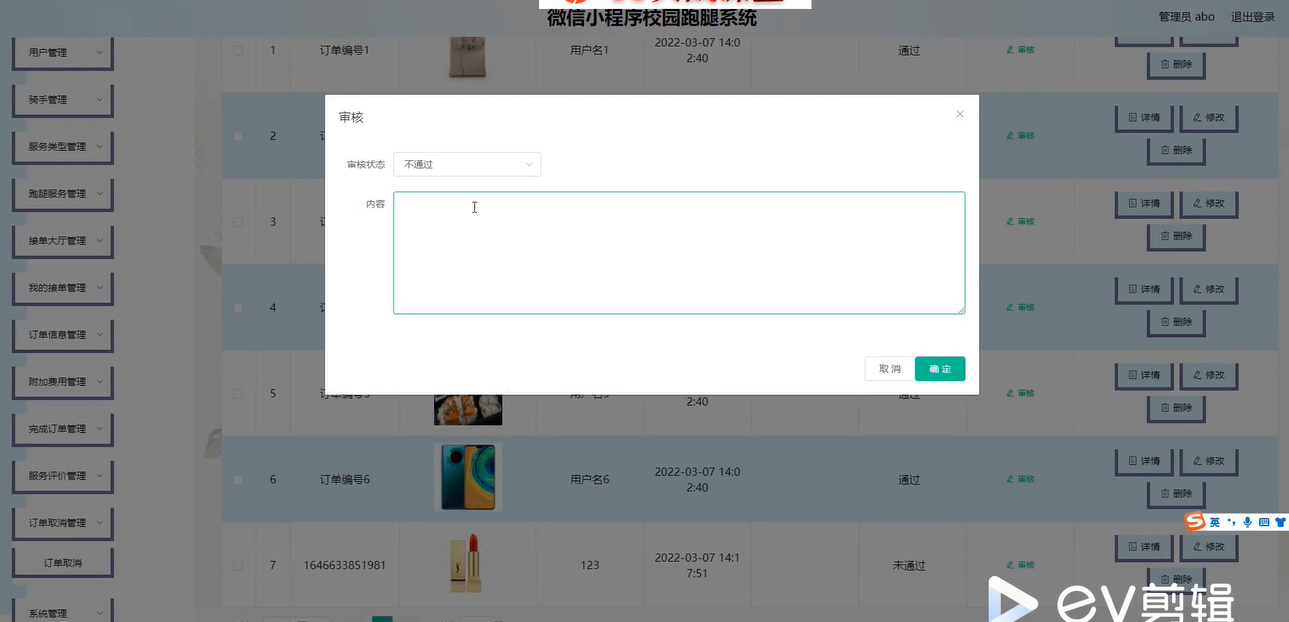Screen dimensions: 1289x622
Task: Click the user cell showing 123
Action: (x=590, y=565)
